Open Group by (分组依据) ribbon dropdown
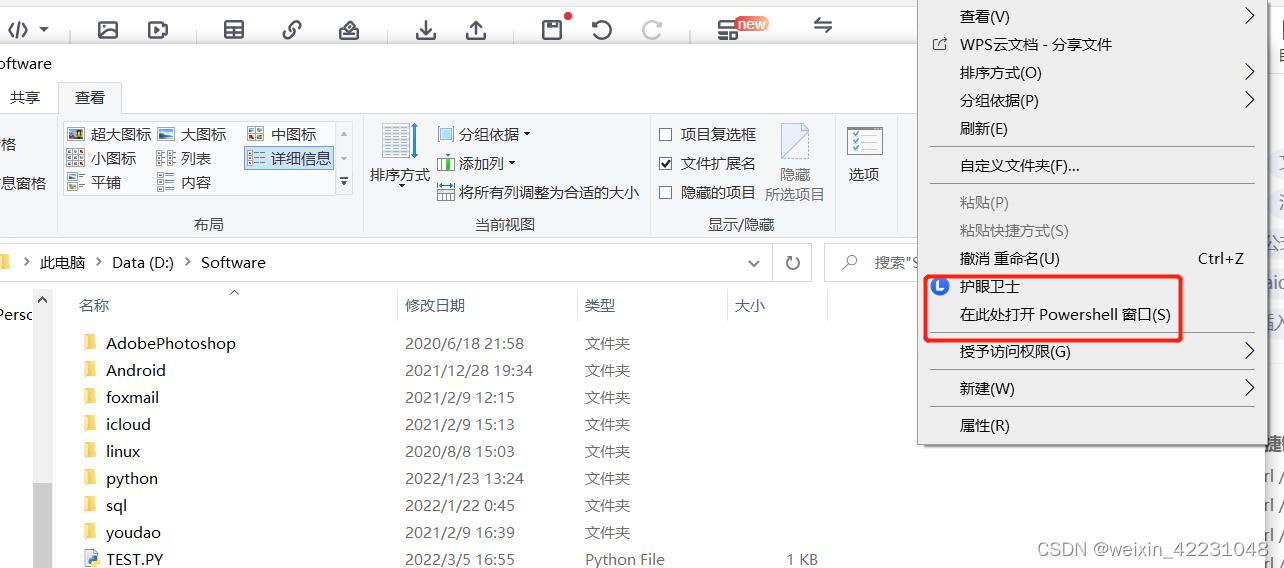The width and height of the screenshot is (1284, 568). tap(484, 134)
